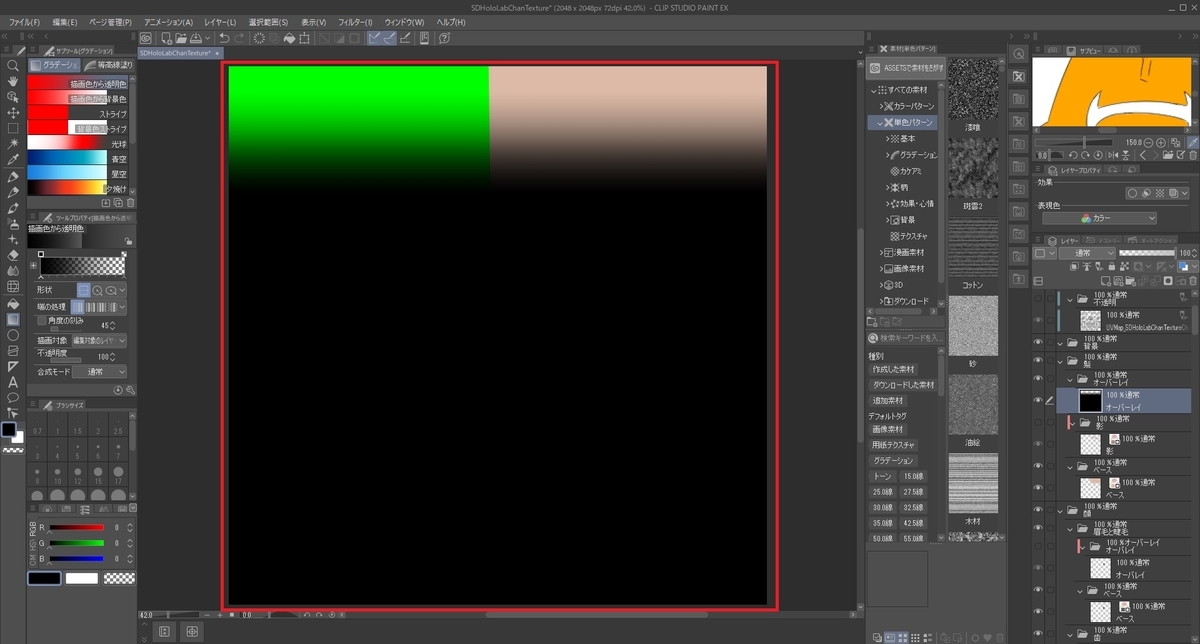Click the Undo arrow in command bar
1200x644 pixels.
[224, 38]
